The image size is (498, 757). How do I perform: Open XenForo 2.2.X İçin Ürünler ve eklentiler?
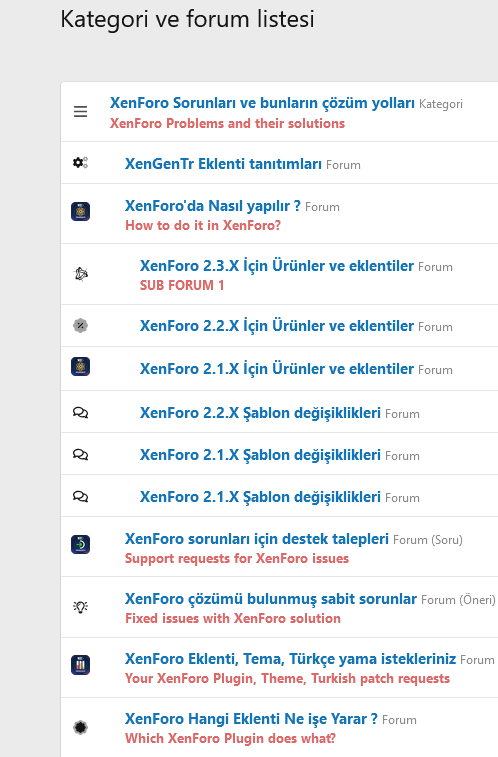277,325
